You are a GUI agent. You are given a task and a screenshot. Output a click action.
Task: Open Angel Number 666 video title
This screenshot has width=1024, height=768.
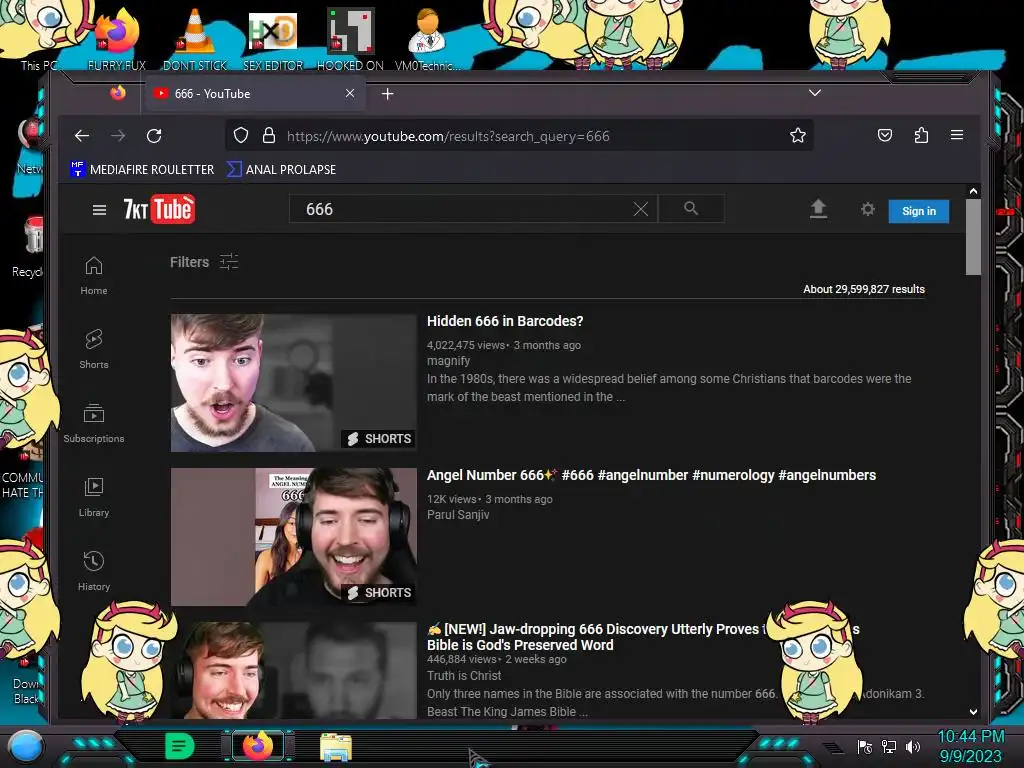[x=651, y=475]
